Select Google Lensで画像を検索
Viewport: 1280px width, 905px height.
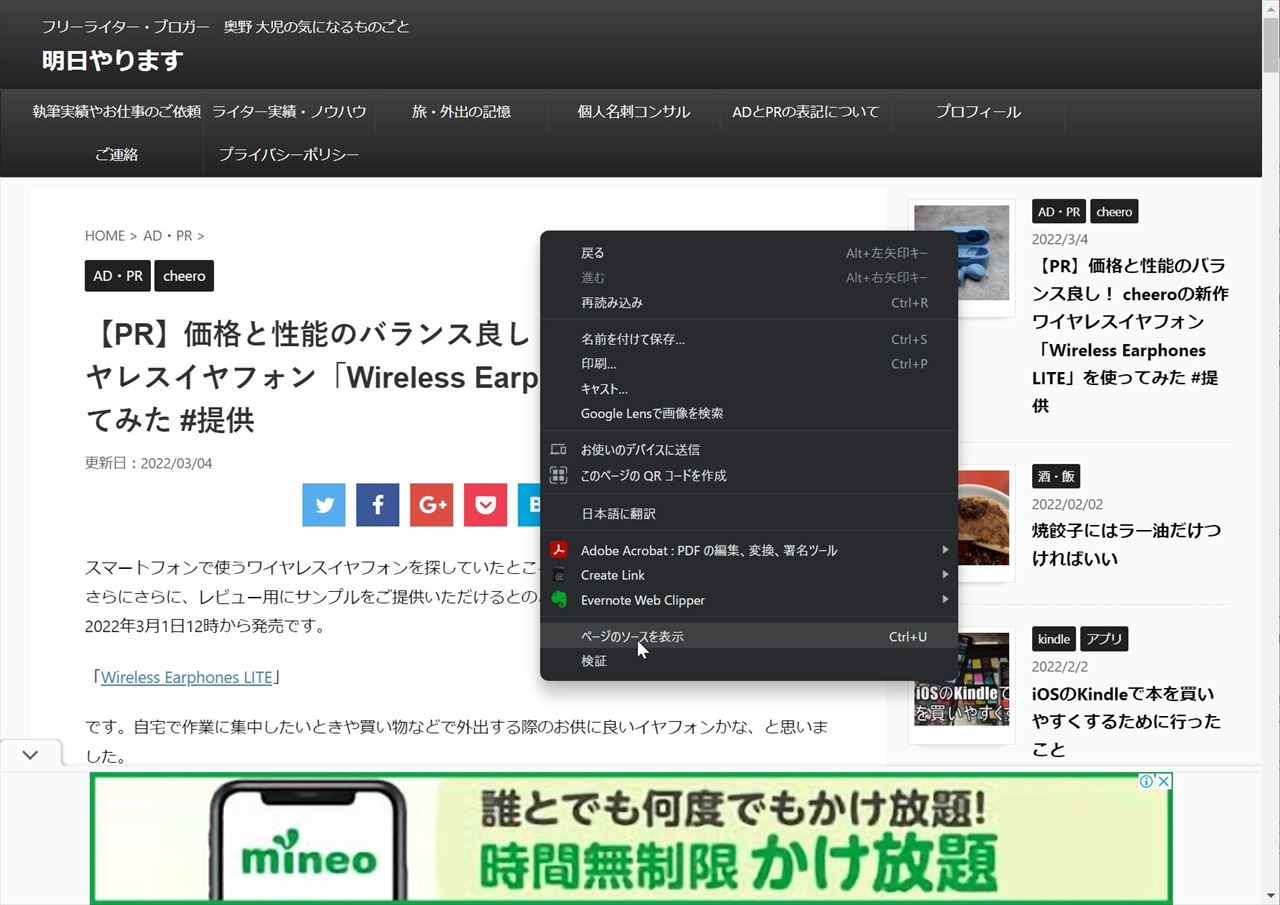click(x=749, y=413)
